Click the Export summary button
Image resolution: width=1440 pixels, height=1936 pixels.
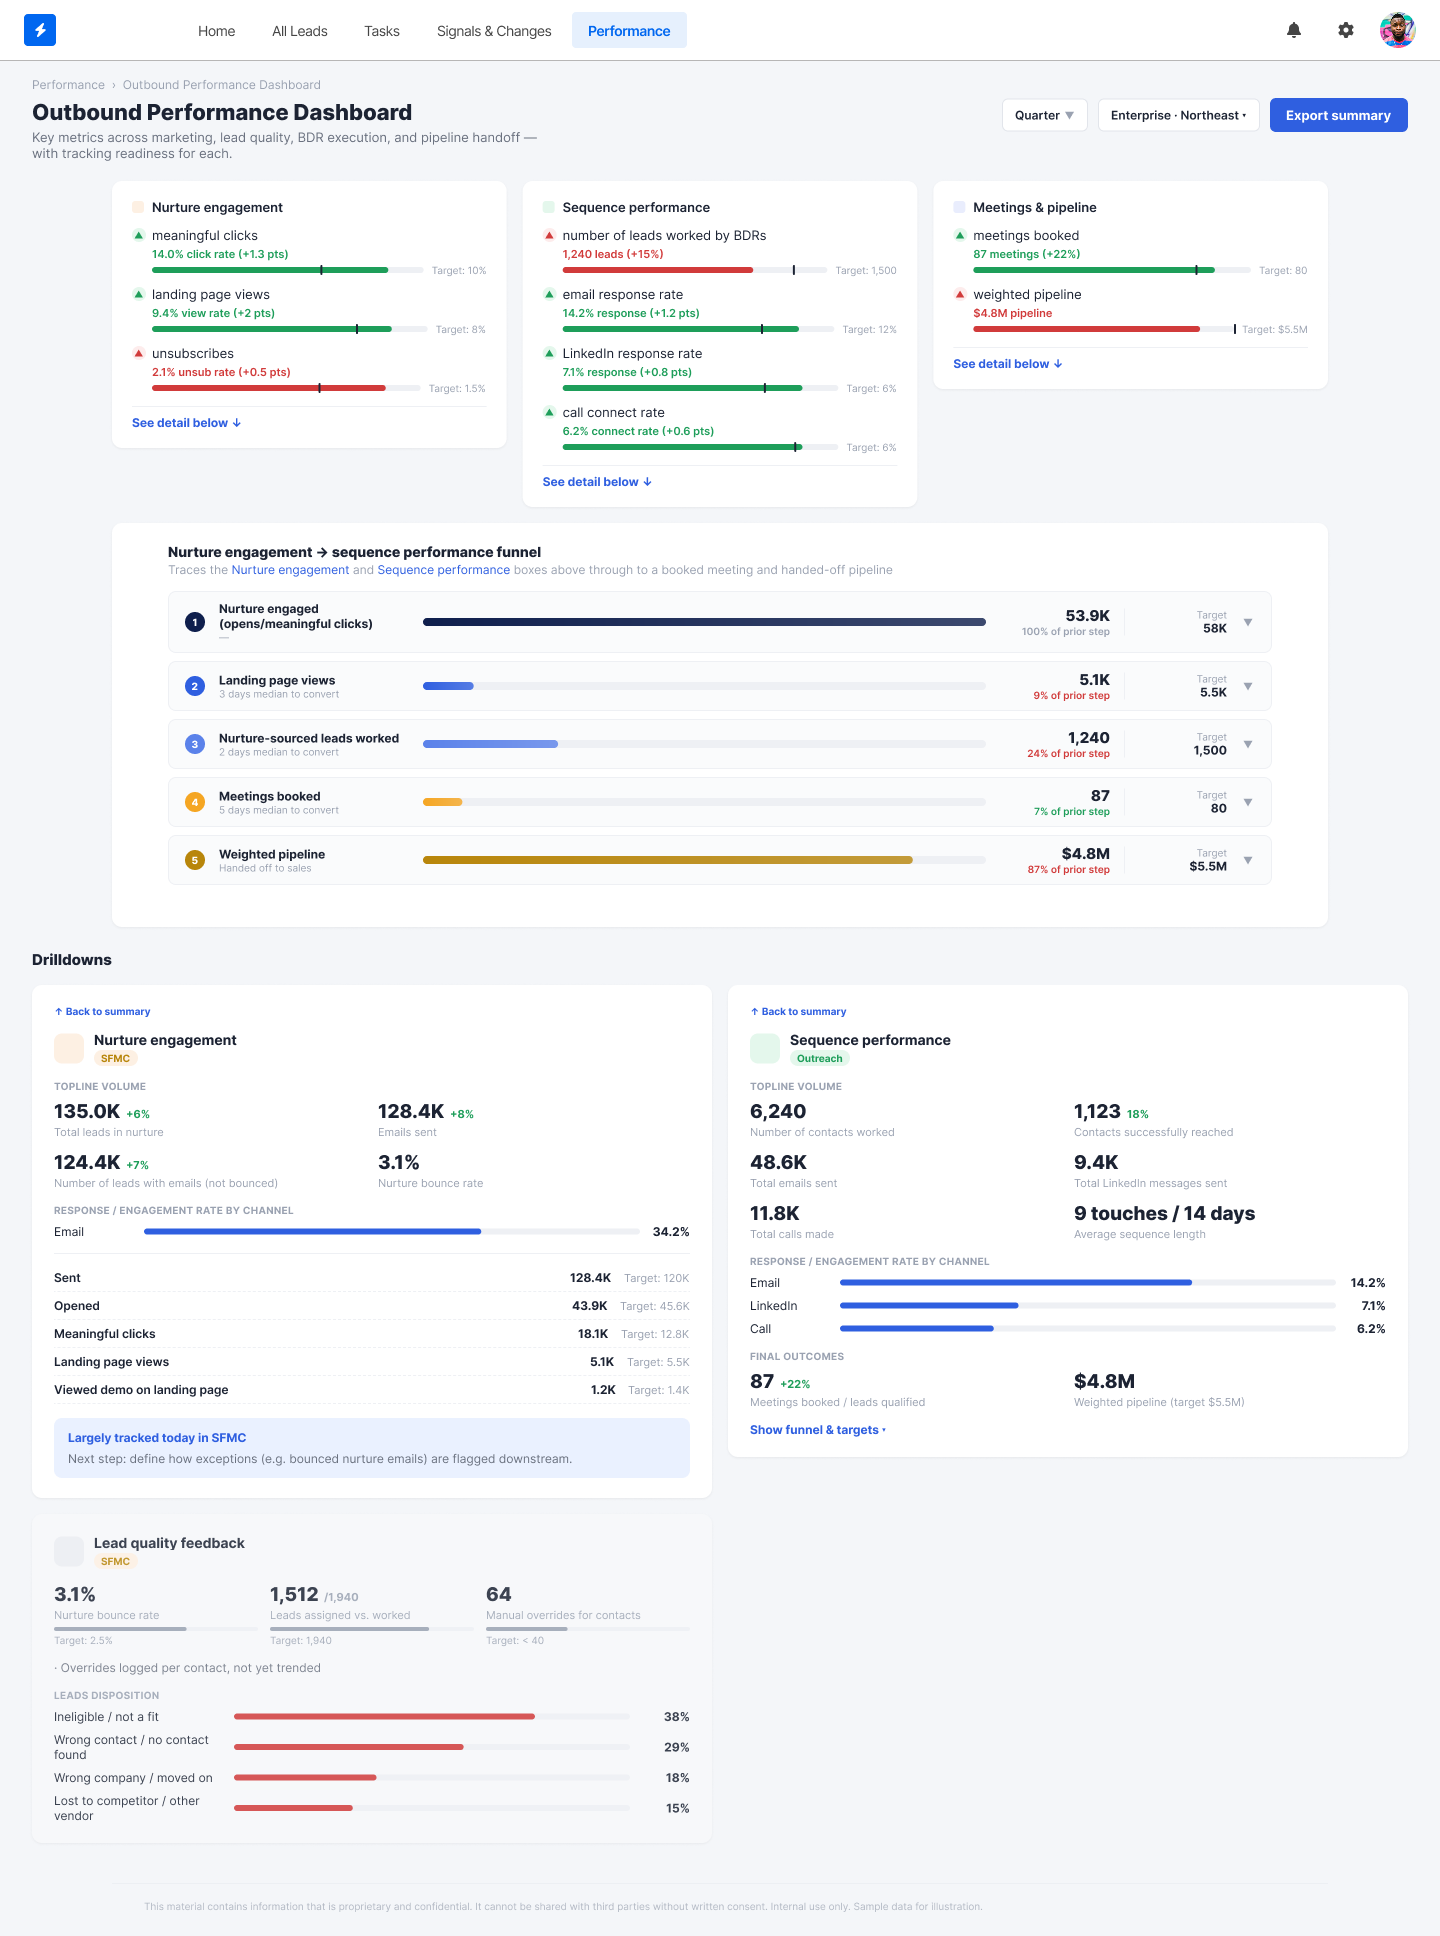(x=1338, y=115)
